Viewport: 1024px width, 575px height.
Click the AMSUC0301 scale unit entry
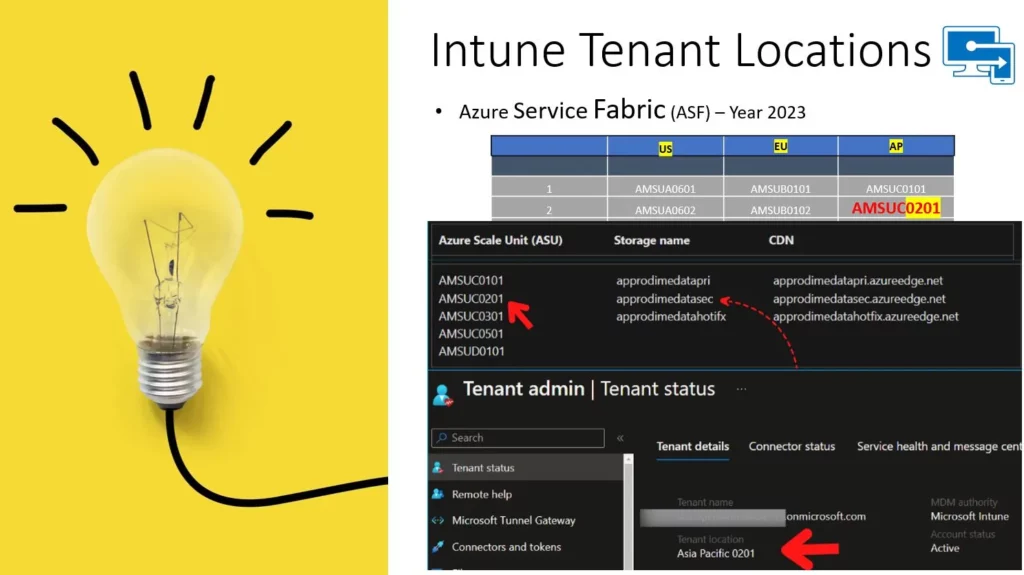pyautogui.click(x=471, y=316)
